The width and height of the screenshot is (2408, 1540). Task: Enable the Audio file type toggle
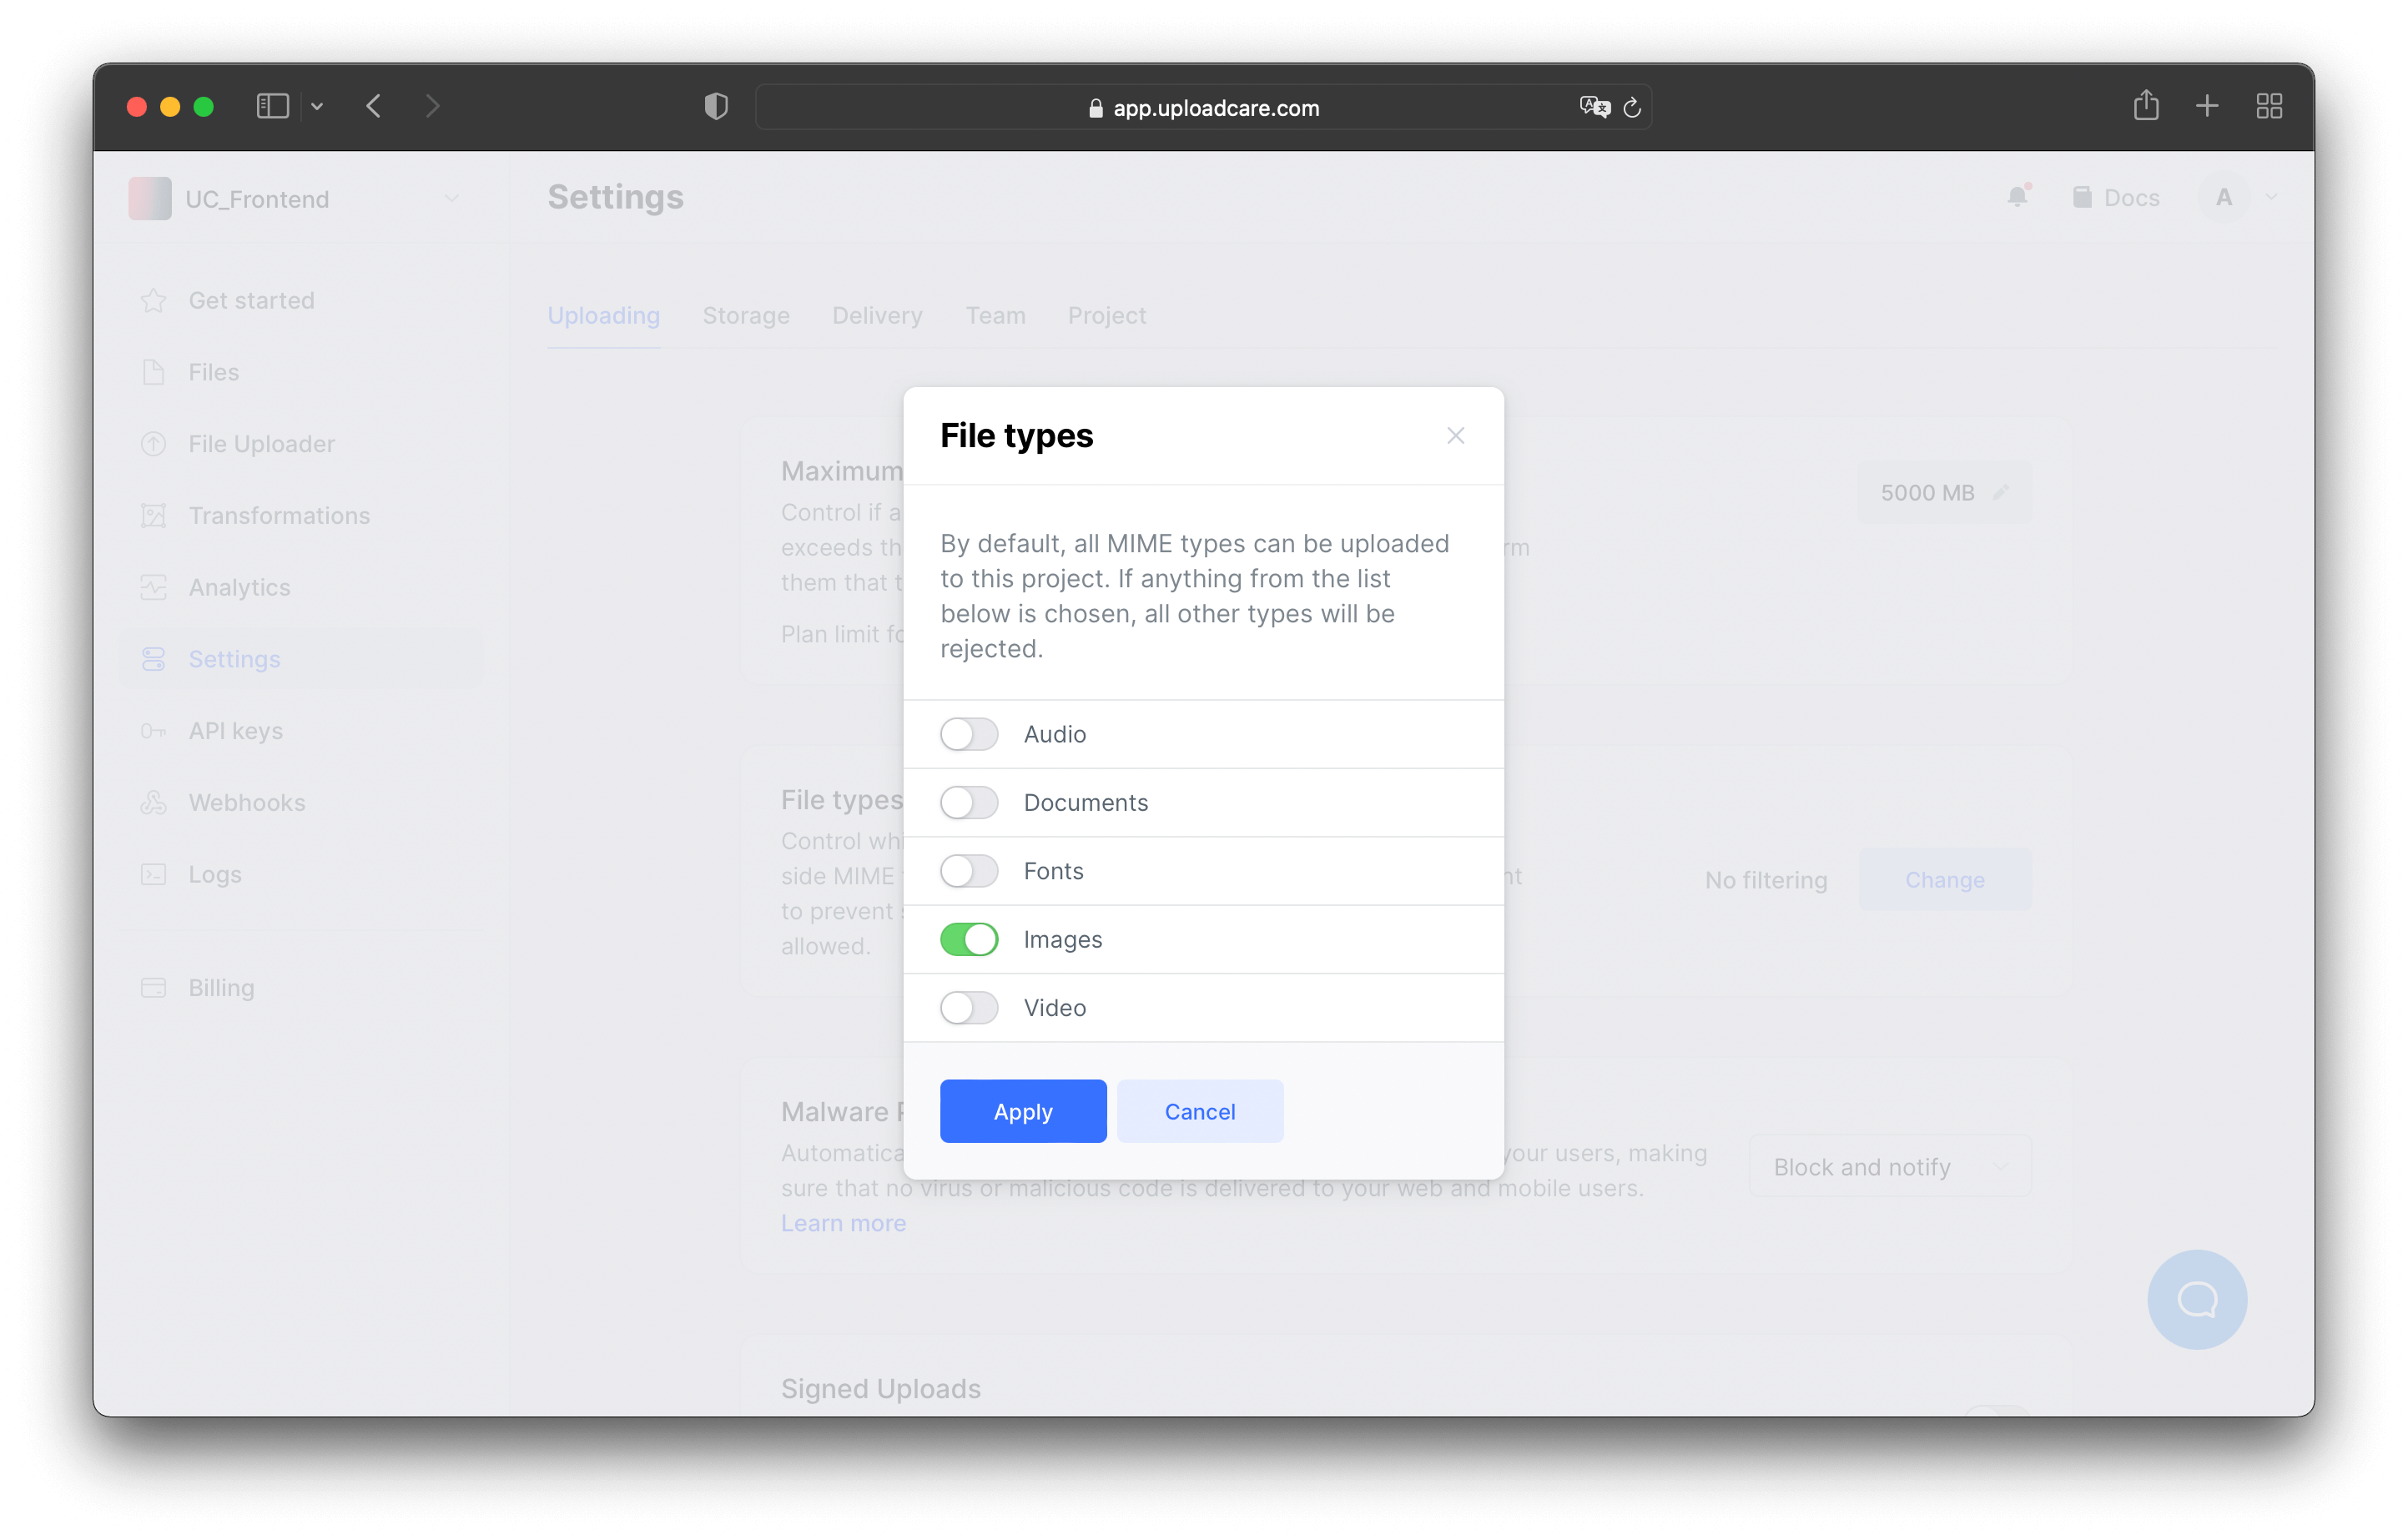point(968,733)
